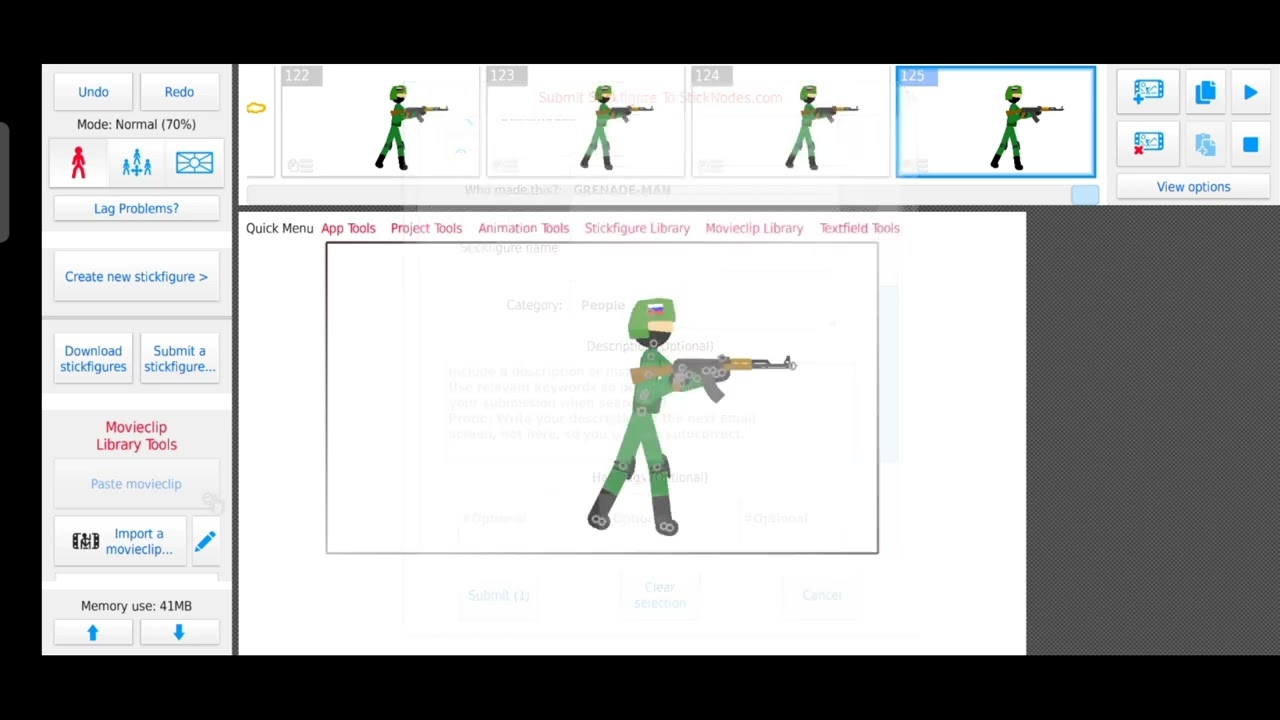Select frame 124 thumbnail
The image size is (1280, 720).
pyautogui.click(x=790, y=122)
